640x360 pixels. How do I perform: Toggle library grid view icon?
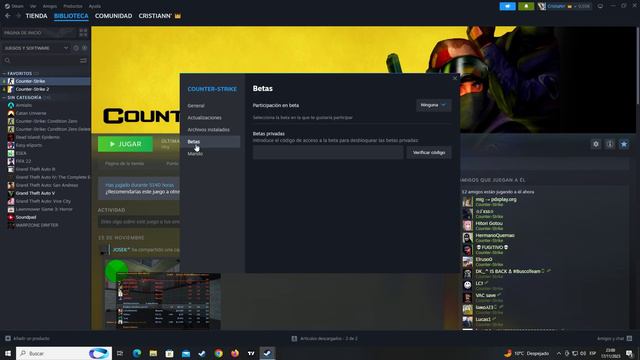pyautogui.click(x=83, y=33)
